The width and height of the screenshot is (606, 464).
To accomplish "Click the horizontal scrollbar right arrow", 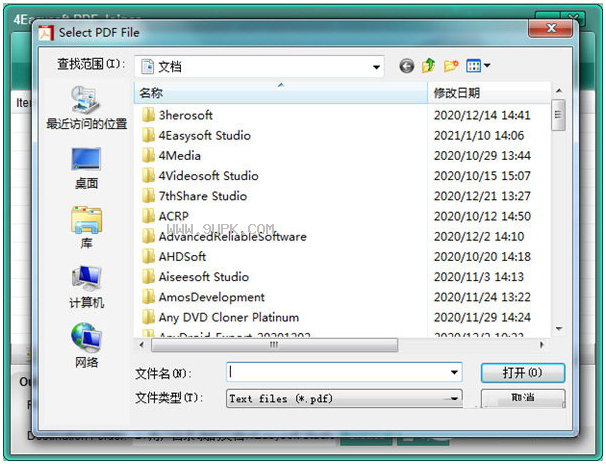I will click(542, 345).
